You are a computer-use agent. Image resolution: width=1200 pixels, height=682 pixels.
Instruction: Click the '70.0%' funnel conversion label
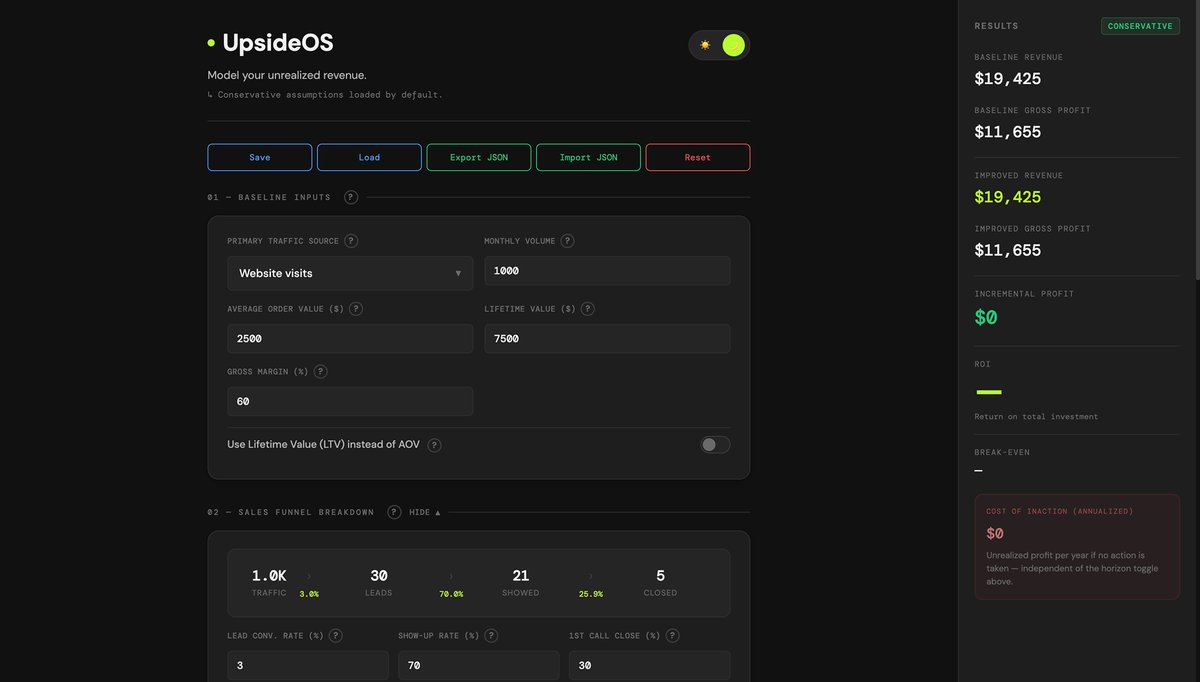click(x=451, y=594)
